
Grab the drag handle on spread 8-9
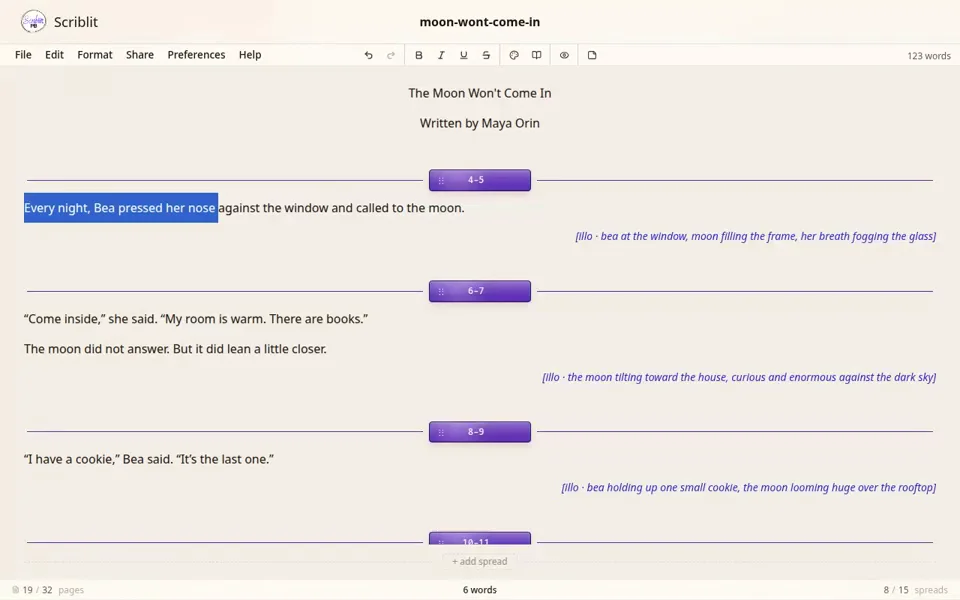tap(441, 432)
